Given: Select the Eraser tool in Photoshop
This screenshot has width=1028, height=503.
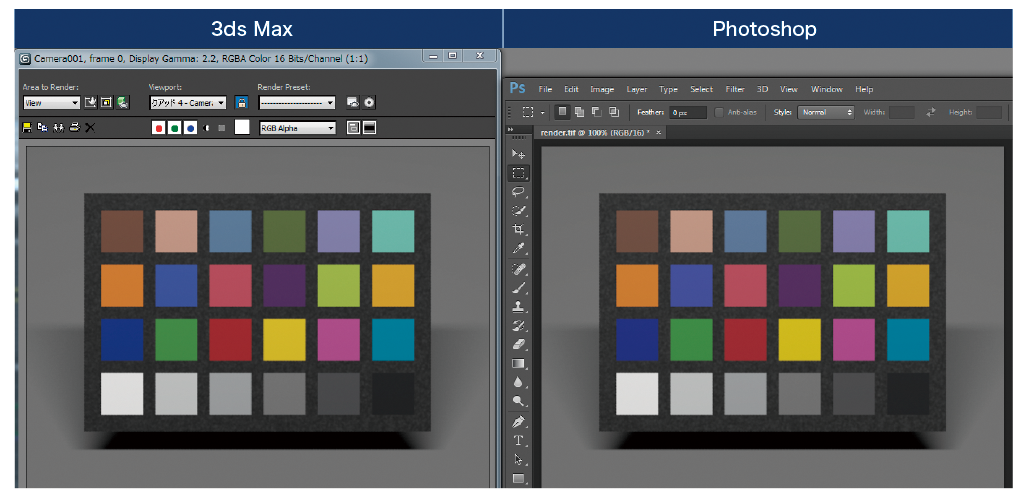Looking at the screenshot, I should coord(519,344).
